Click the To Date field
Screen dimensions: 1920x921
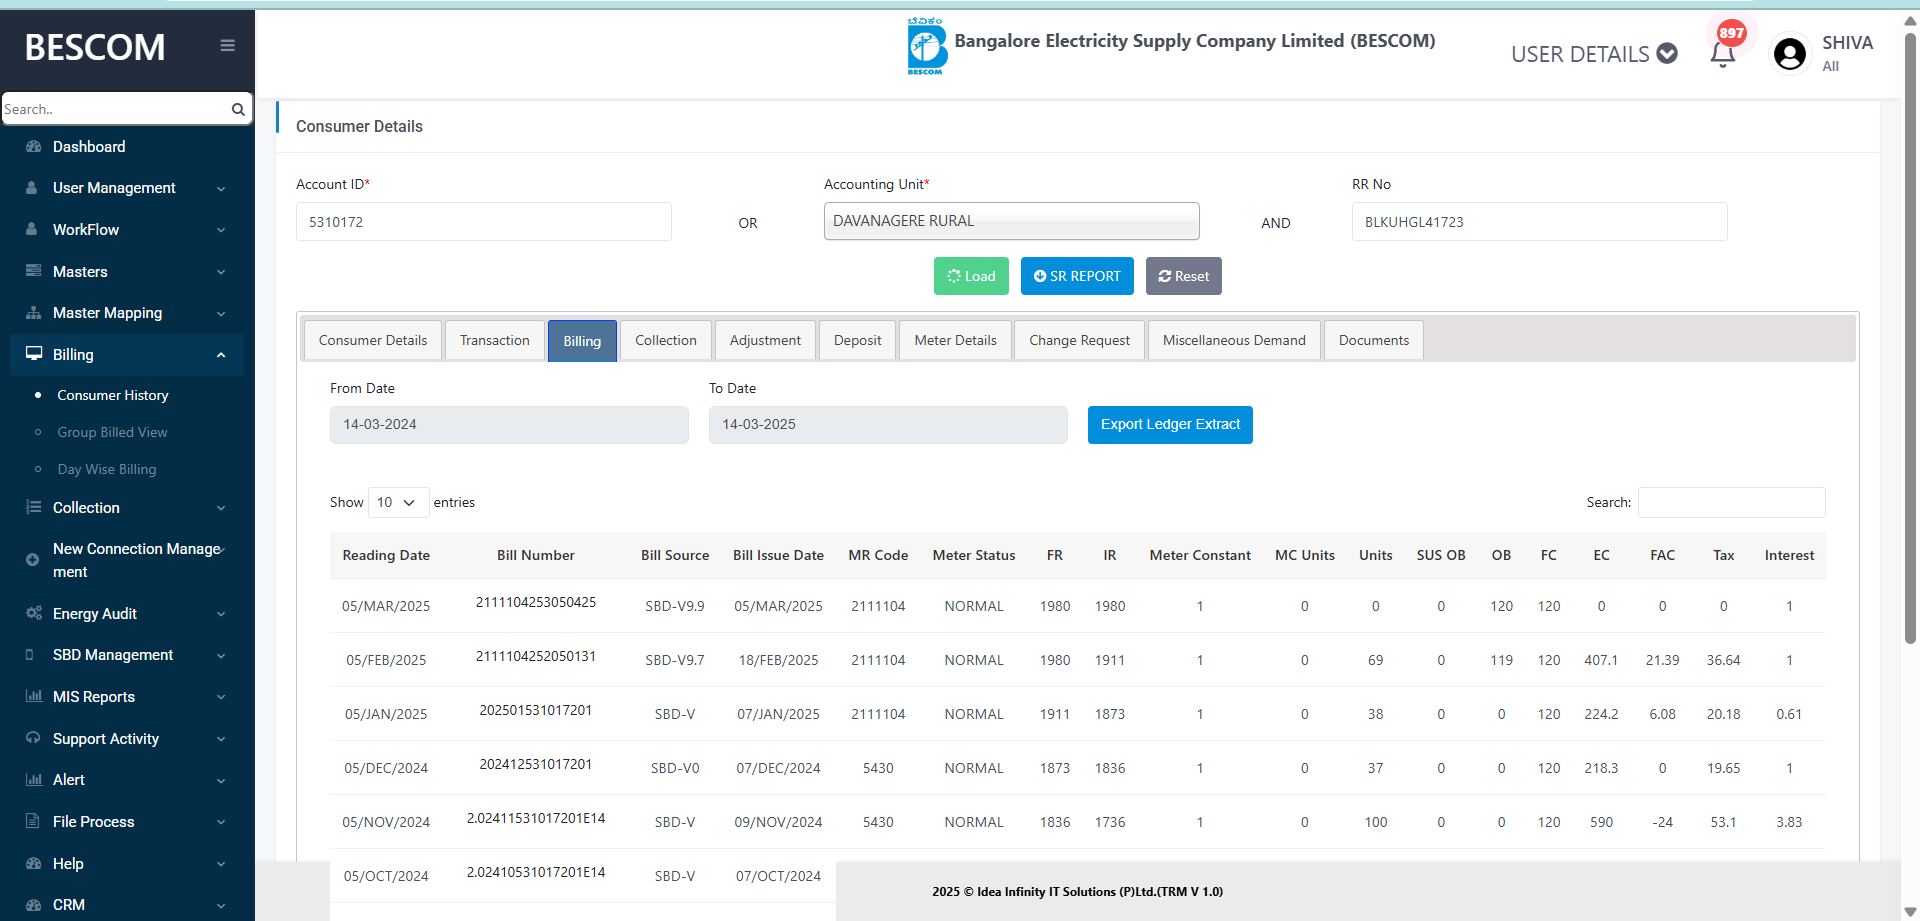tap(888, 424)
